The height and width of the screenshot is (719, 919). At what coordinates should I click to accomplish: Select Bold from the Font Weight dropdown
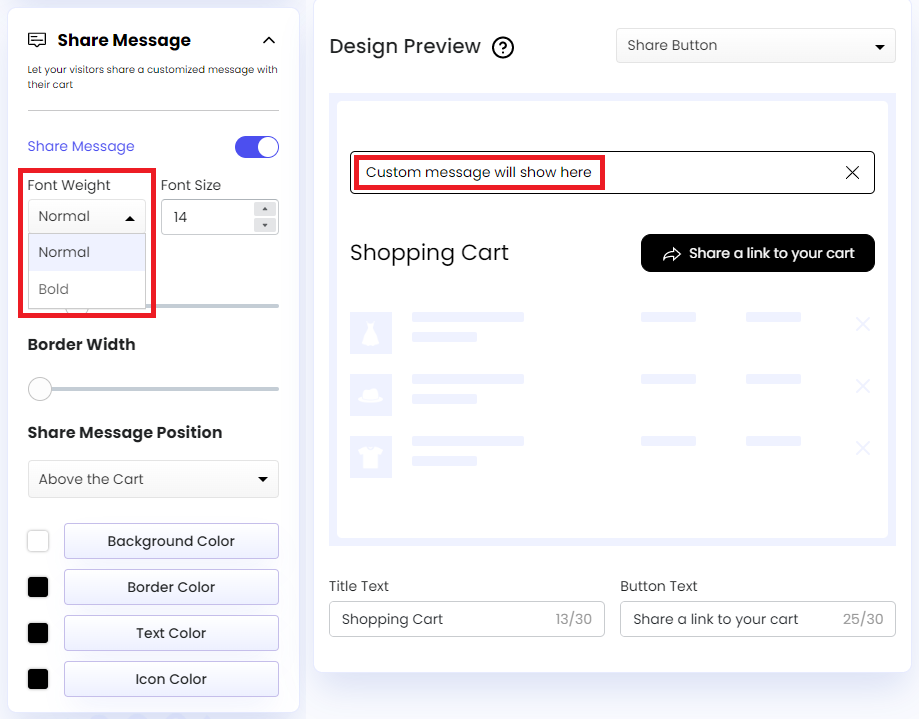pos(53,289)
